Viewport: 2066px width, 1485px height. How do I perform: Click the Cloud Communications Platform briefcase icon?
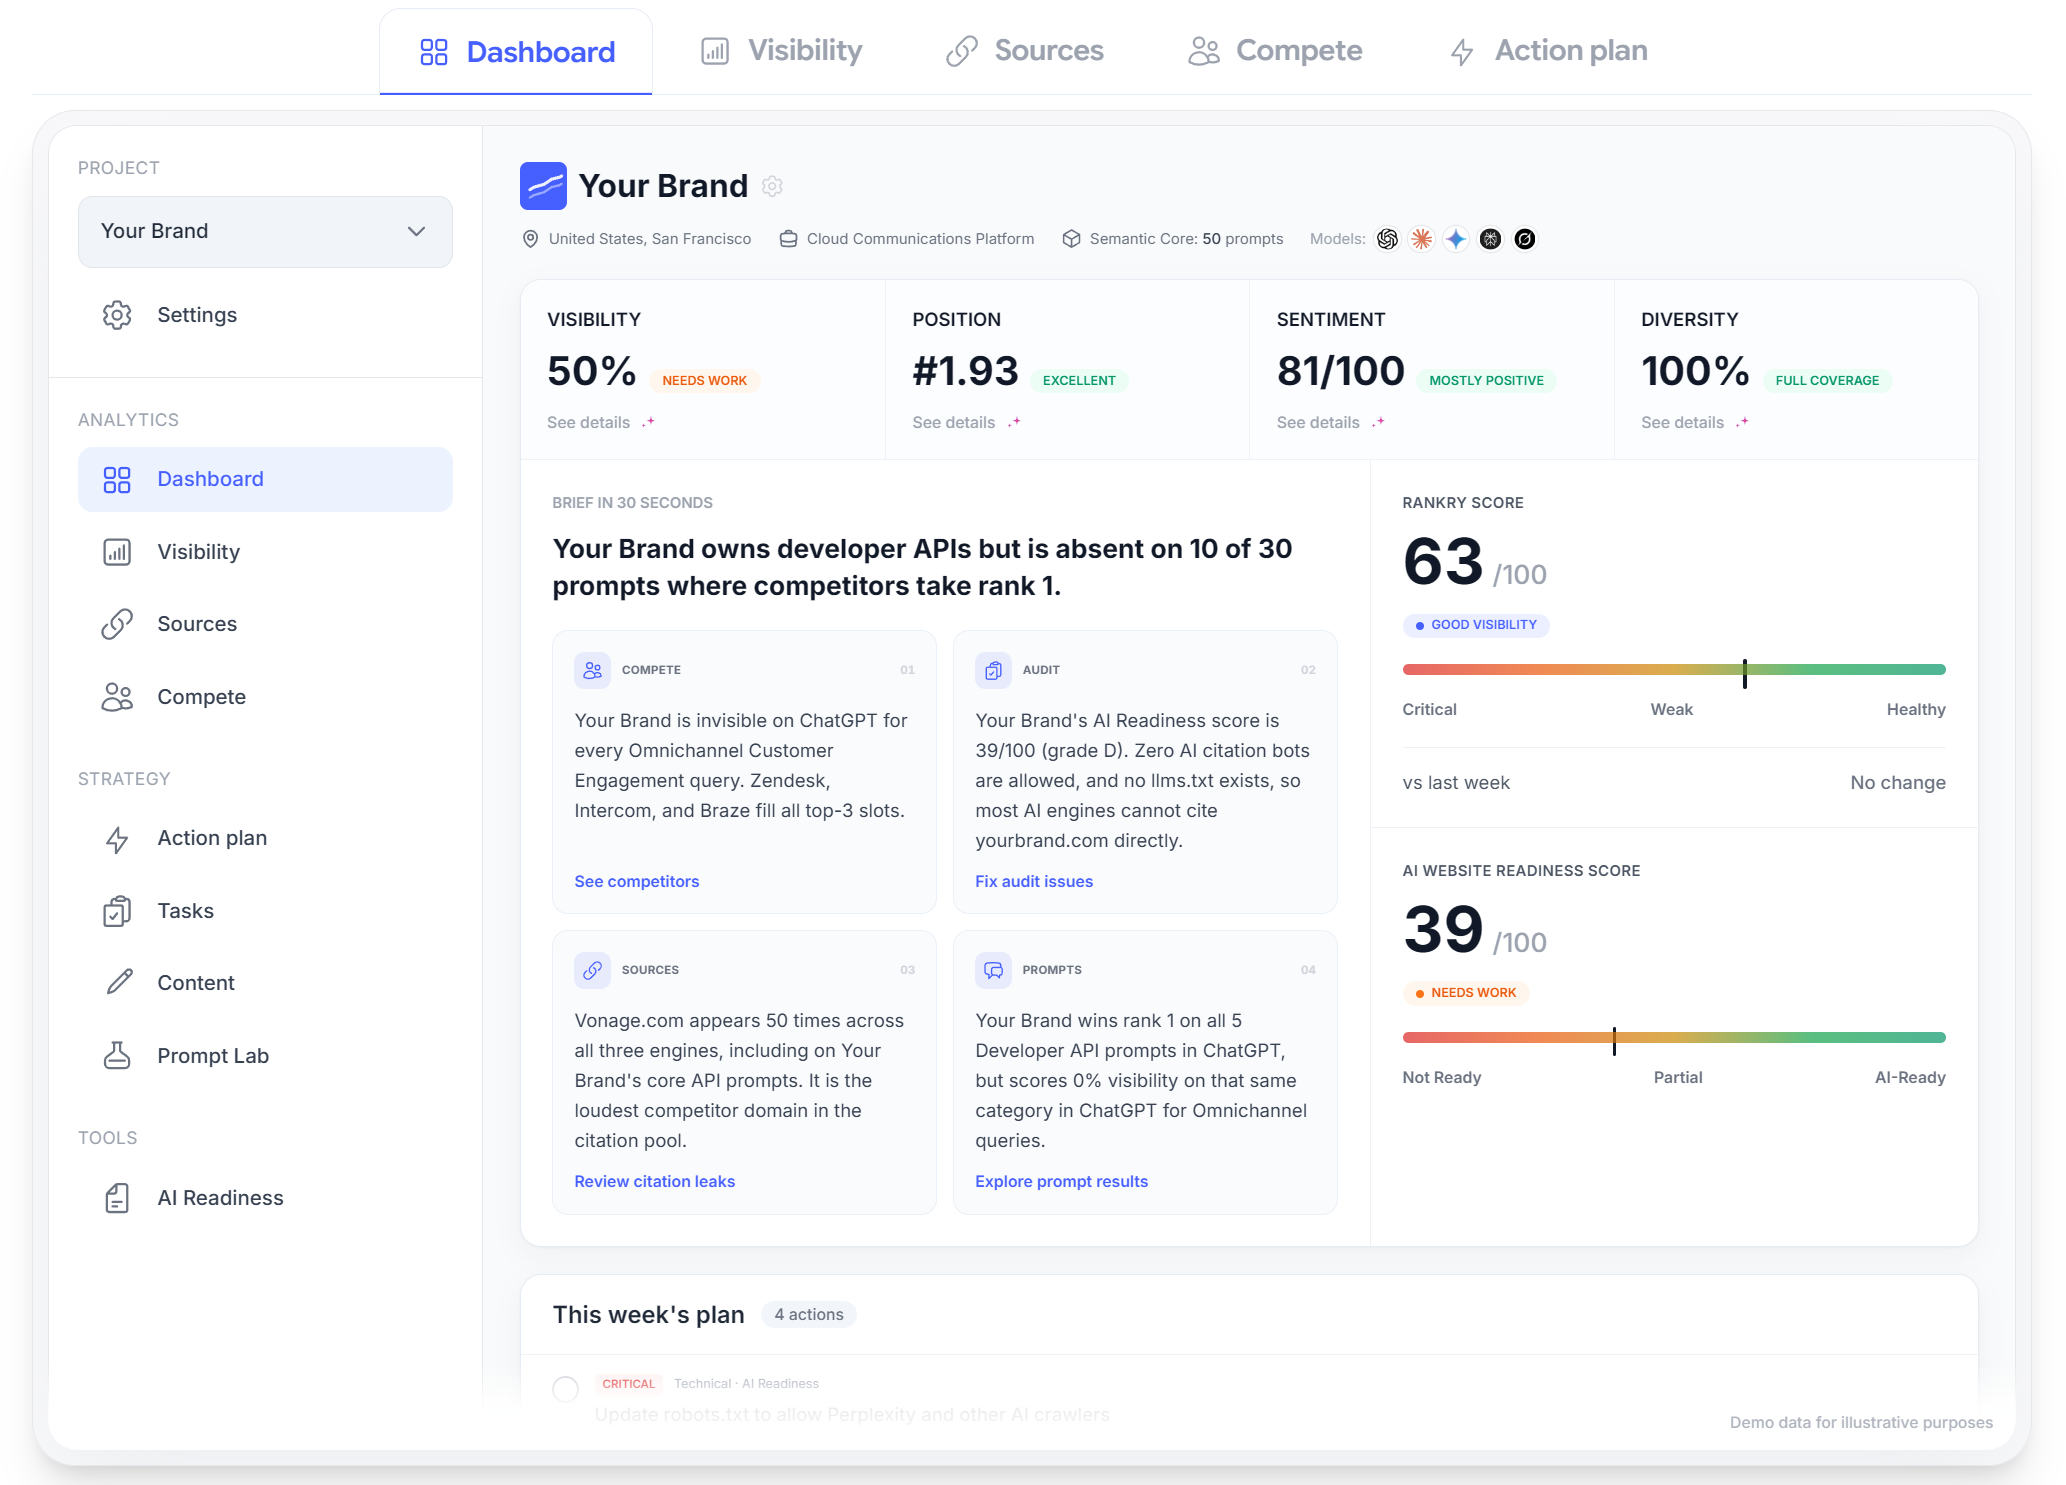788,239
